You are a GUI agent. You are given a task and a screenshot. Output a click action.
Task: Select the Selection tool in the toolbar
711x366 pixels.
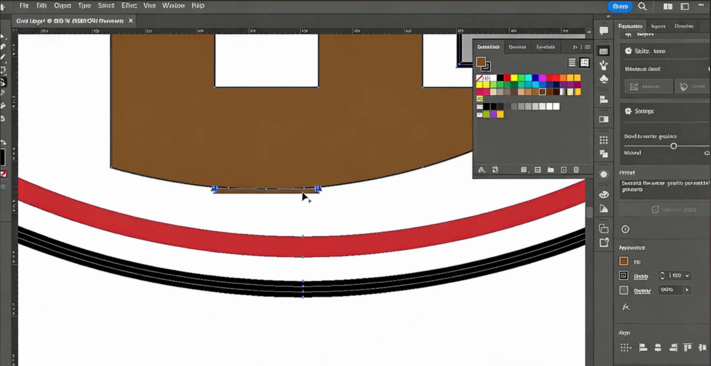point(3,37)
